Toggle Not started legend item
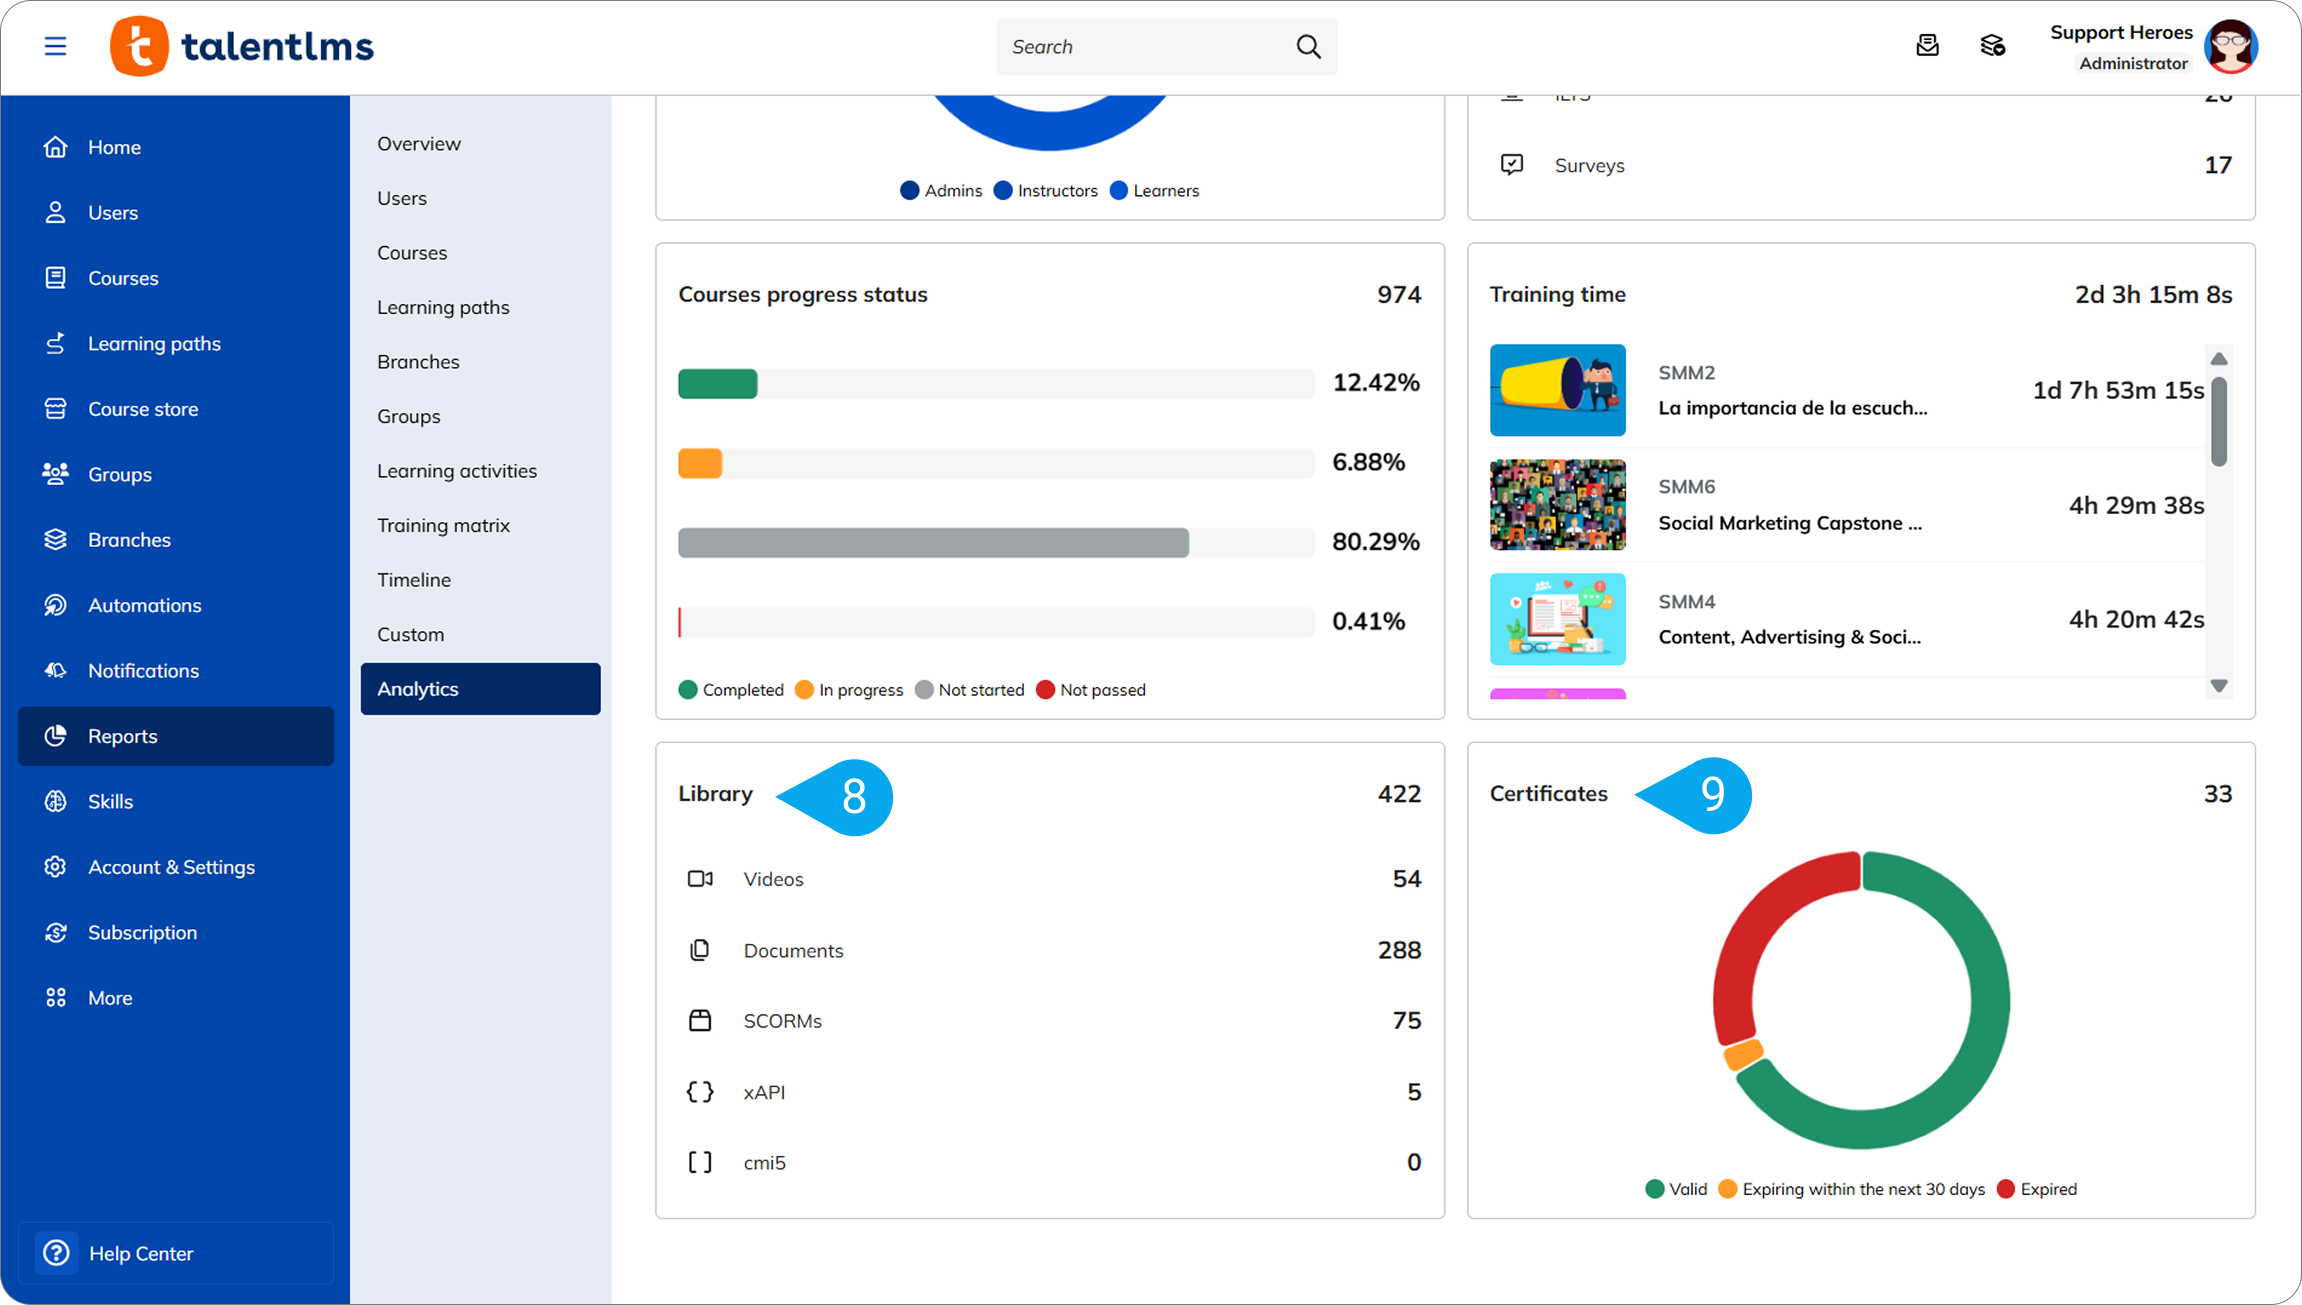 970,690
